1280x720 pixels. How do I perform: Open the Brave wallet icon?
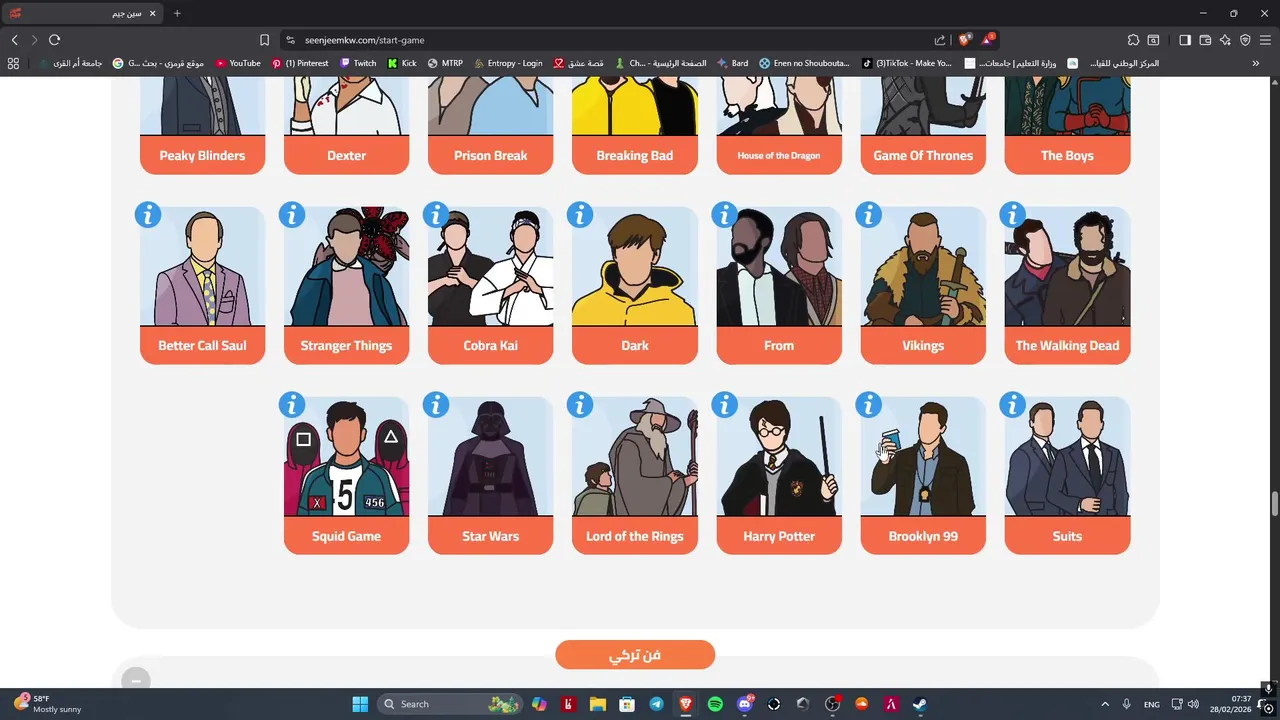click(1205, 40)
